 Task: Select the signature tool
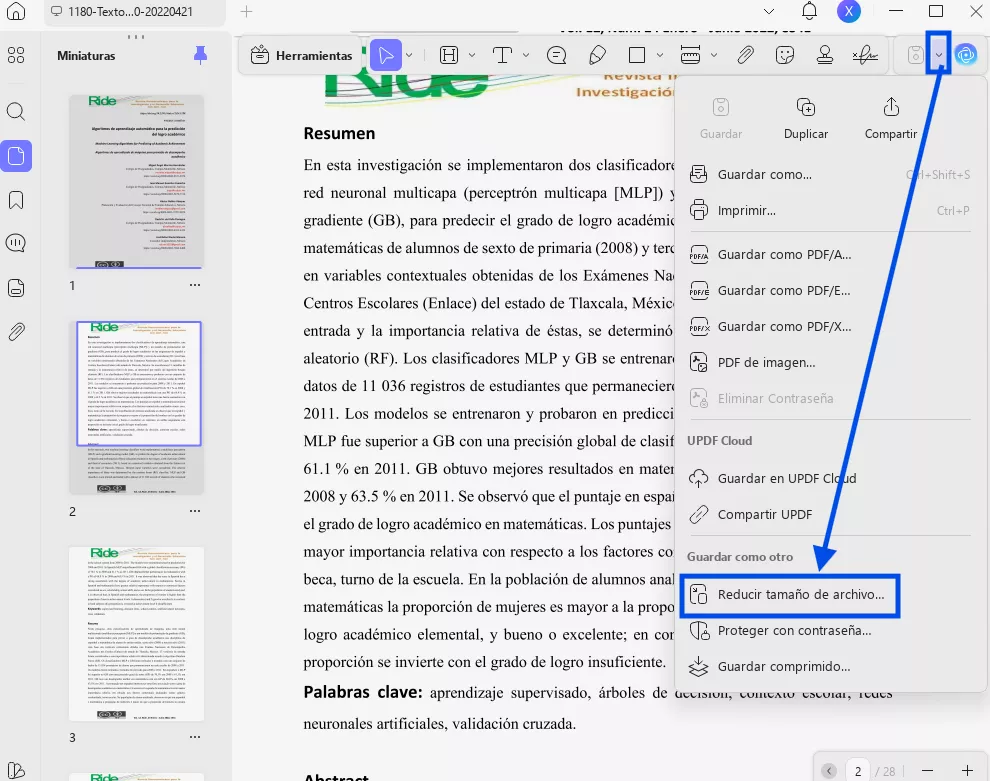click(865, 56)
